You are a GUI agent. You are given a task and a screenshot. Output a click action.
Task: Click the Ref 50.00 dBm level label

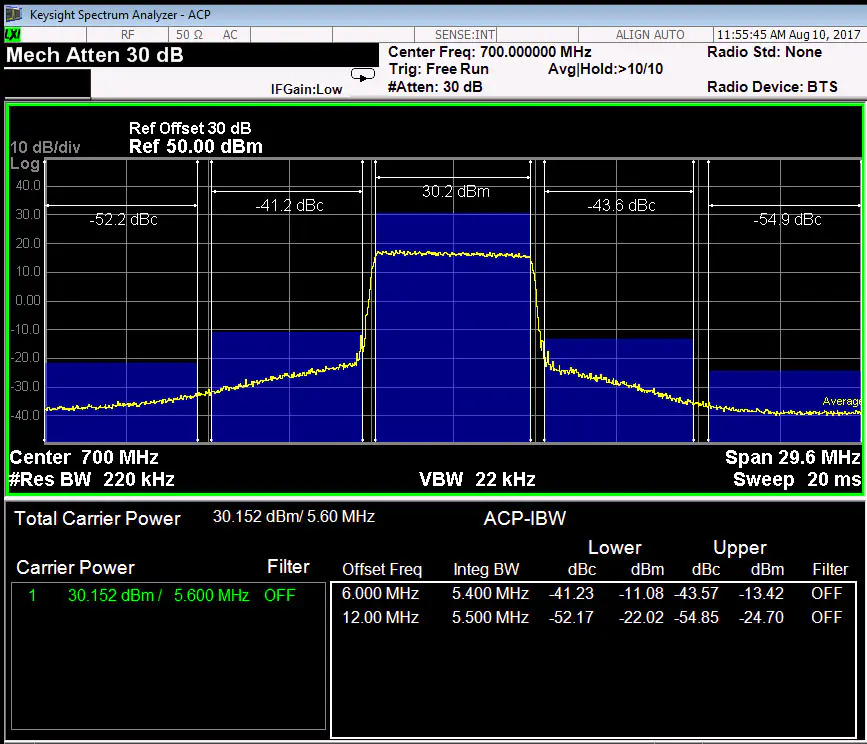tap(196, 147)
